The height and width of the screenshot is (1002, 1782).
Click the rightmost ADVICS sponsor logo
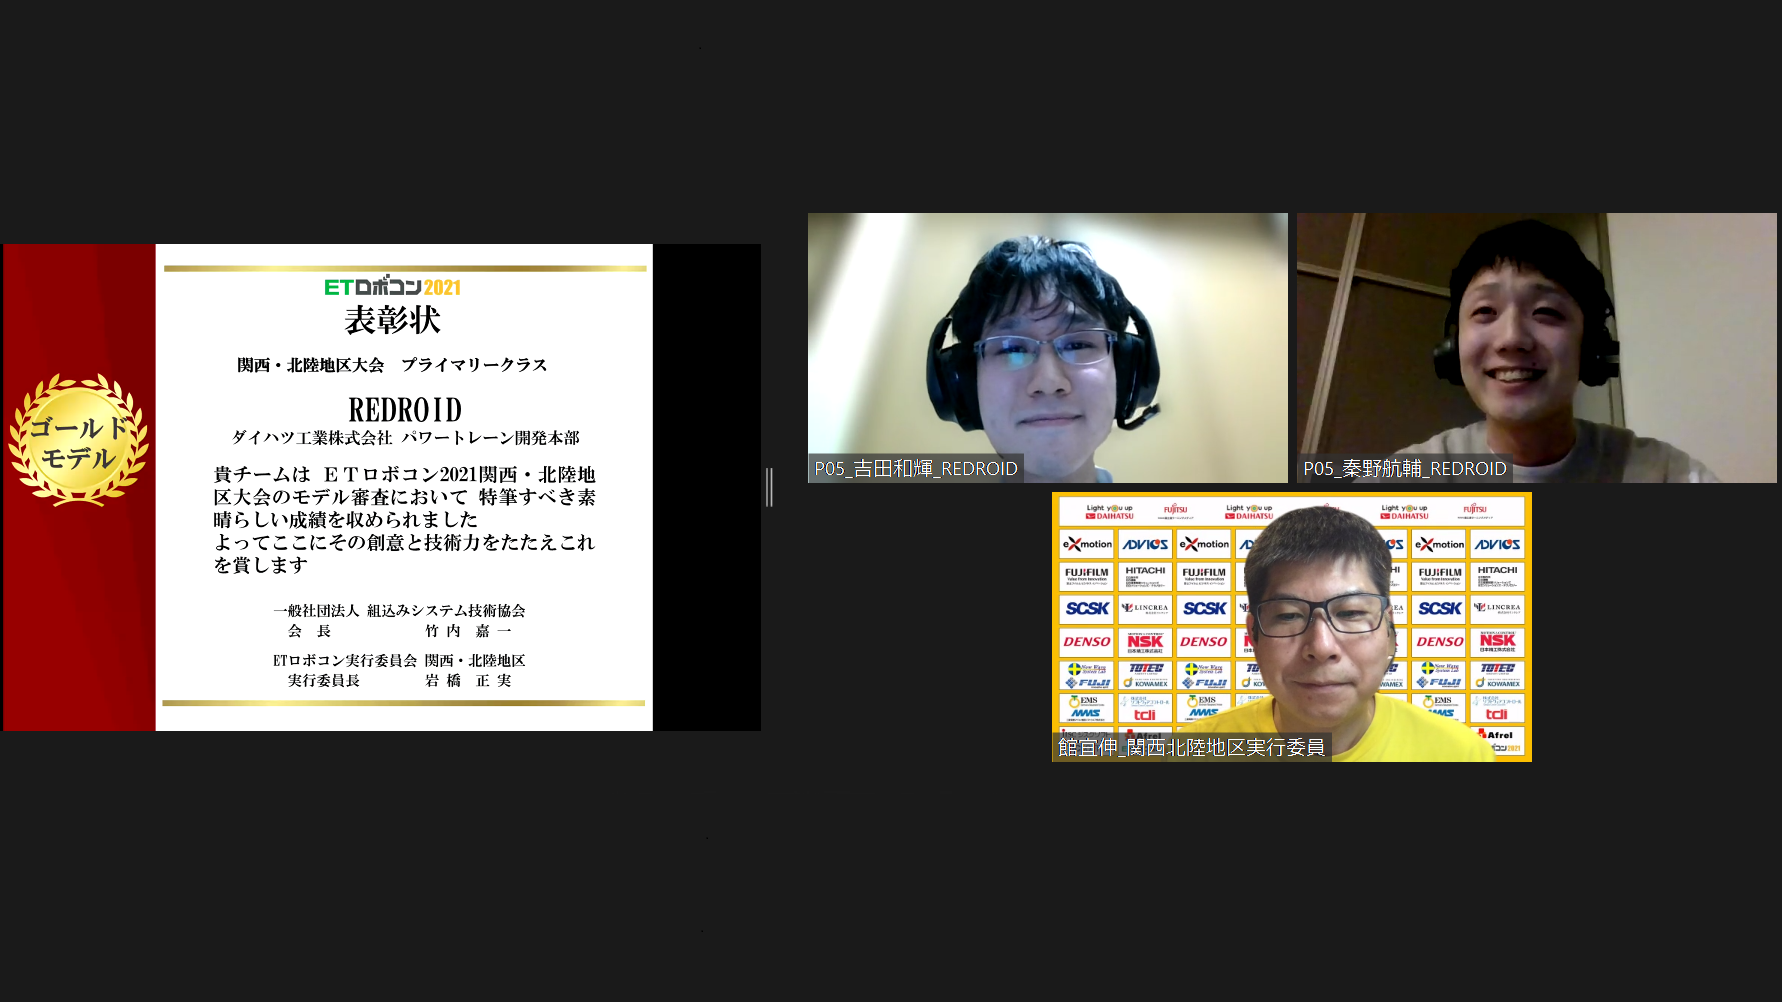click(x=1497, y=544)
